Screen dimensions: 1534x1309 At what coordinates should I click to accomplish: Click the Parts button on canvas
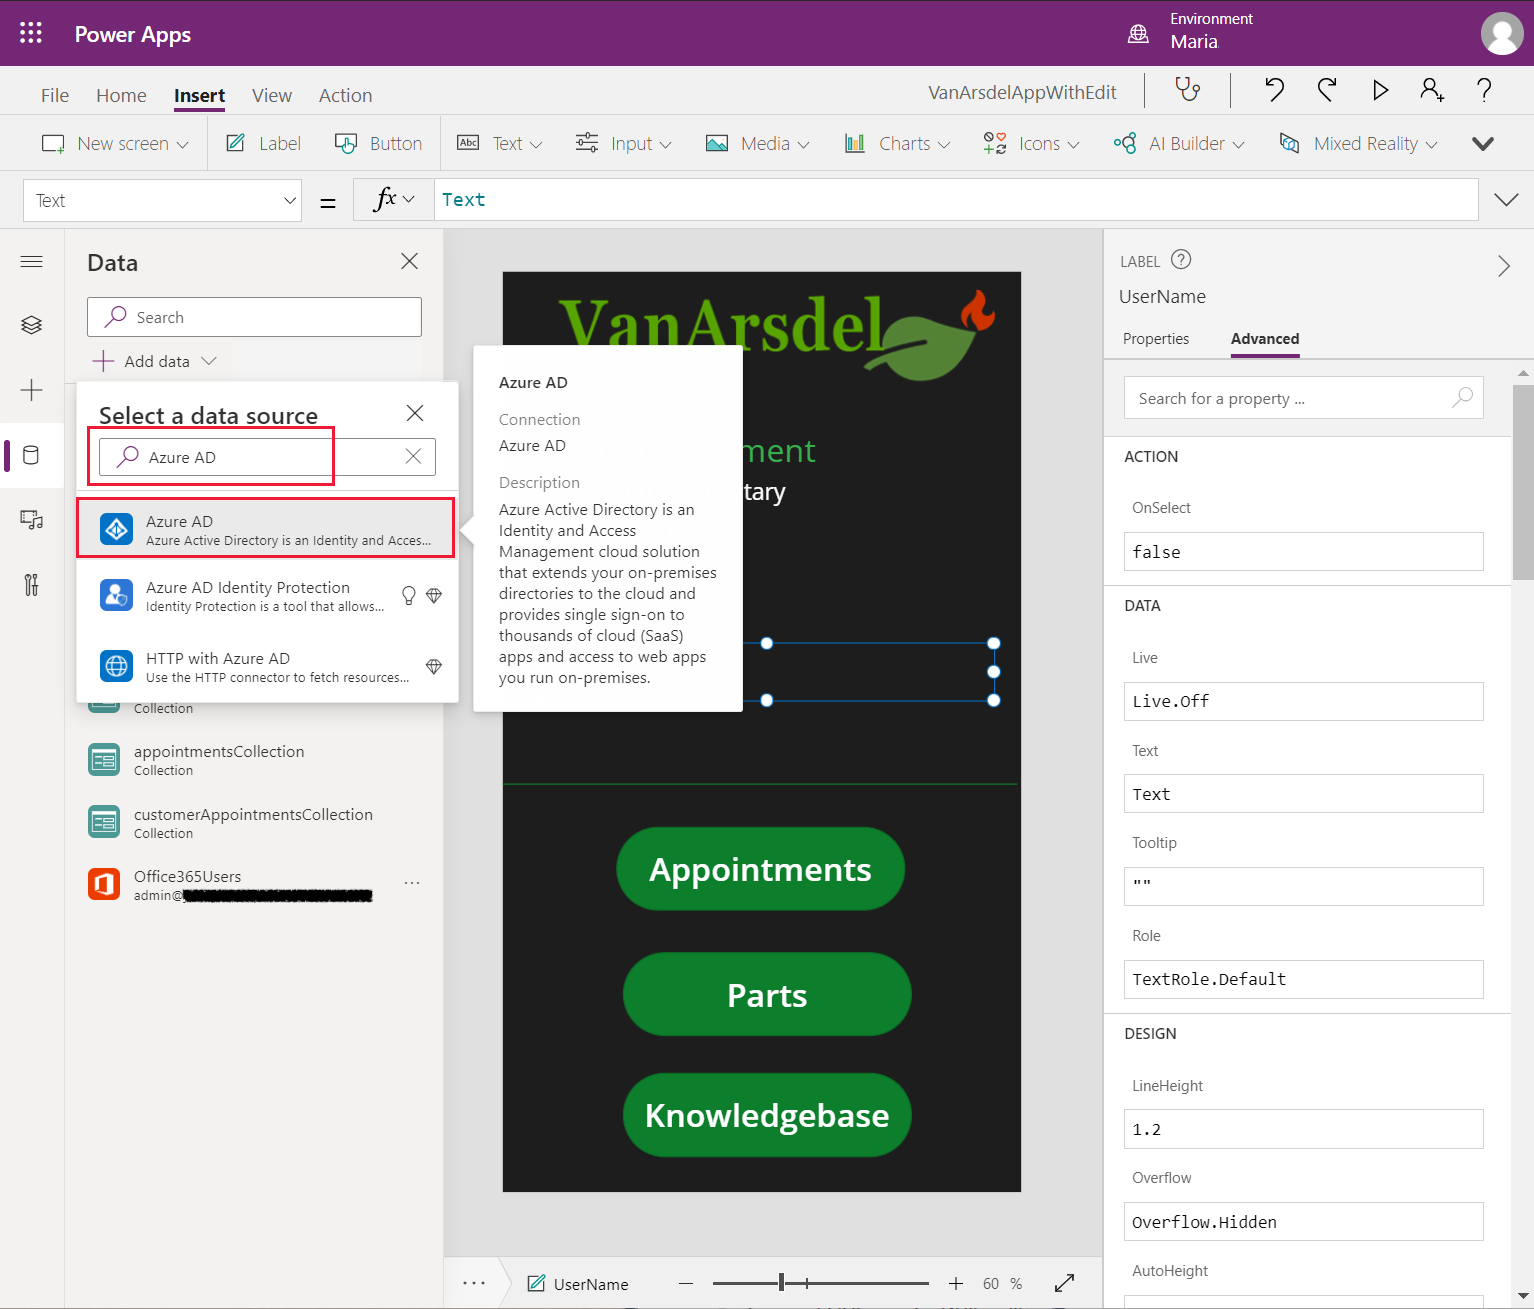coord(767,995)
